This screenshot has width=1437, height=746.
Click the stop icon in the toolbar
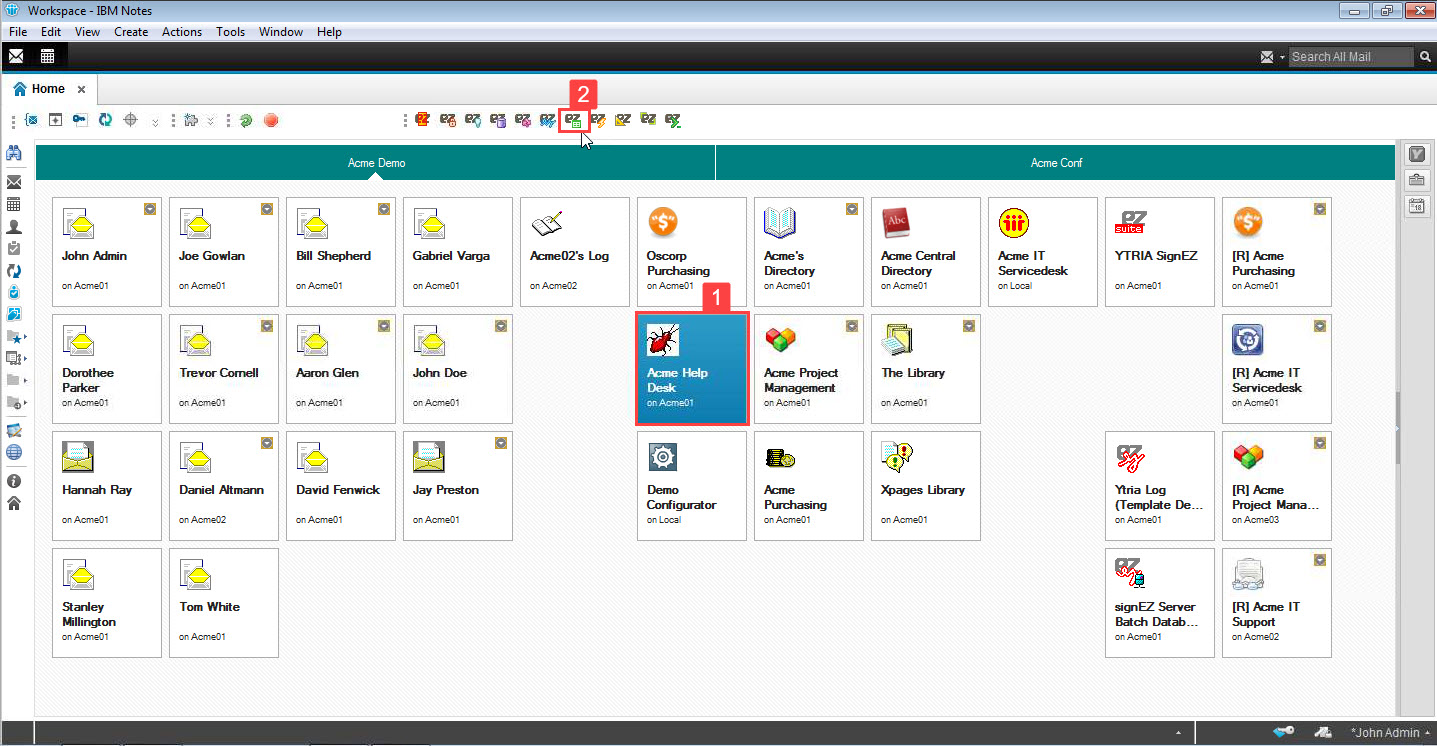pos(270,120)
